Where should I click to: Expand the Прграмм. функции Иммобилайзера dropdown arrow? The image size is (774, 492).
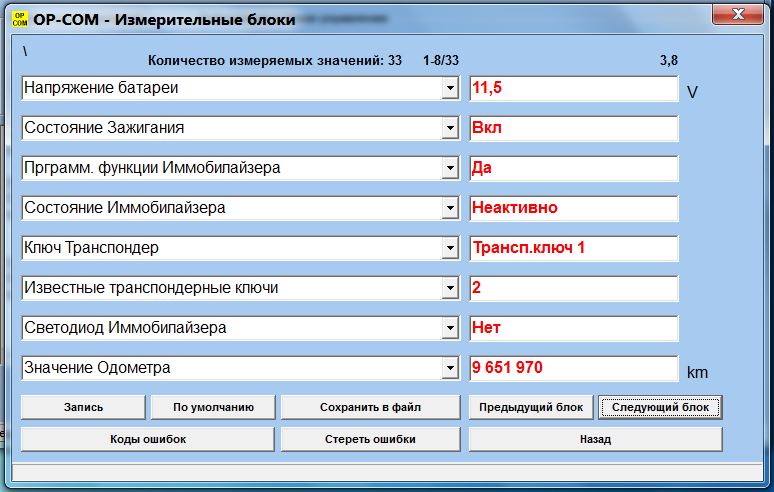tap(450, 168)
